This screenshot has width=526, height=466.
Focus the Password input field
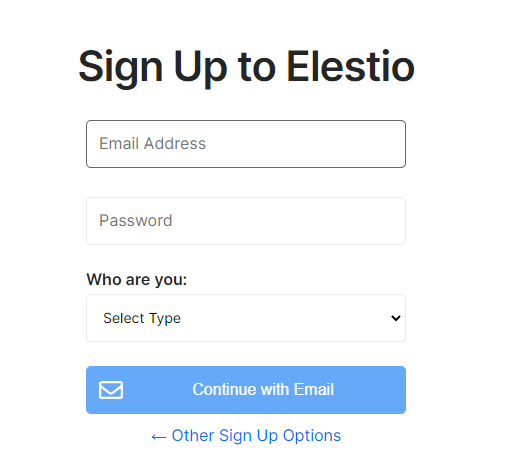(246, 221)
